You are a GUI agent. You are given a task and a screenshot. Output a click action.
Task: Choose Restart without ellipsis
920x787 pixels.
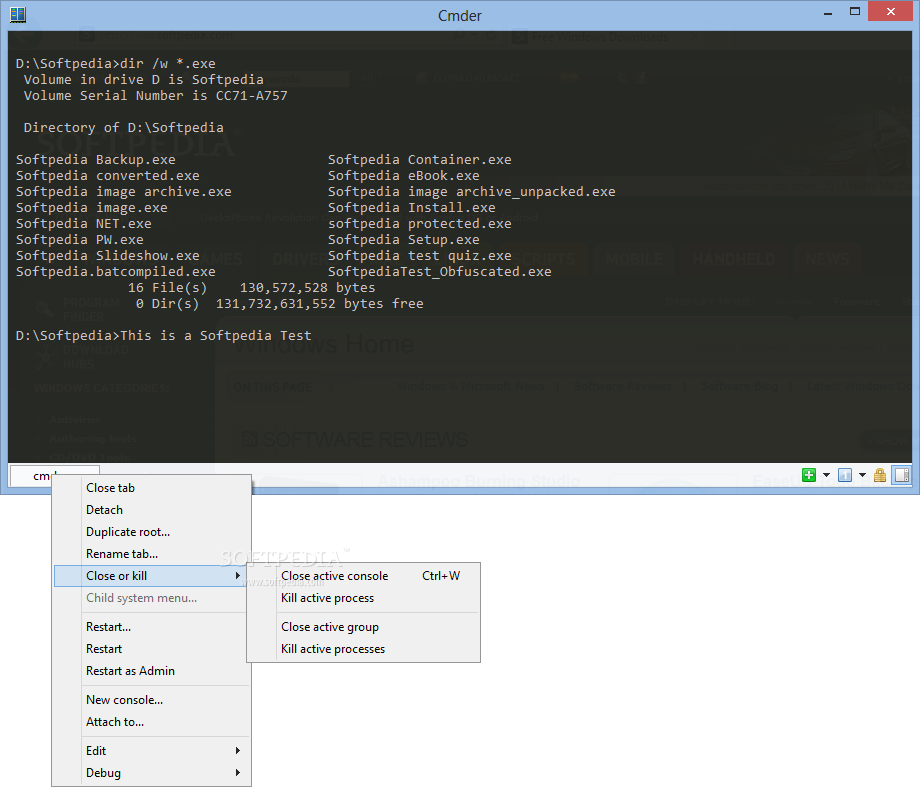151,649
